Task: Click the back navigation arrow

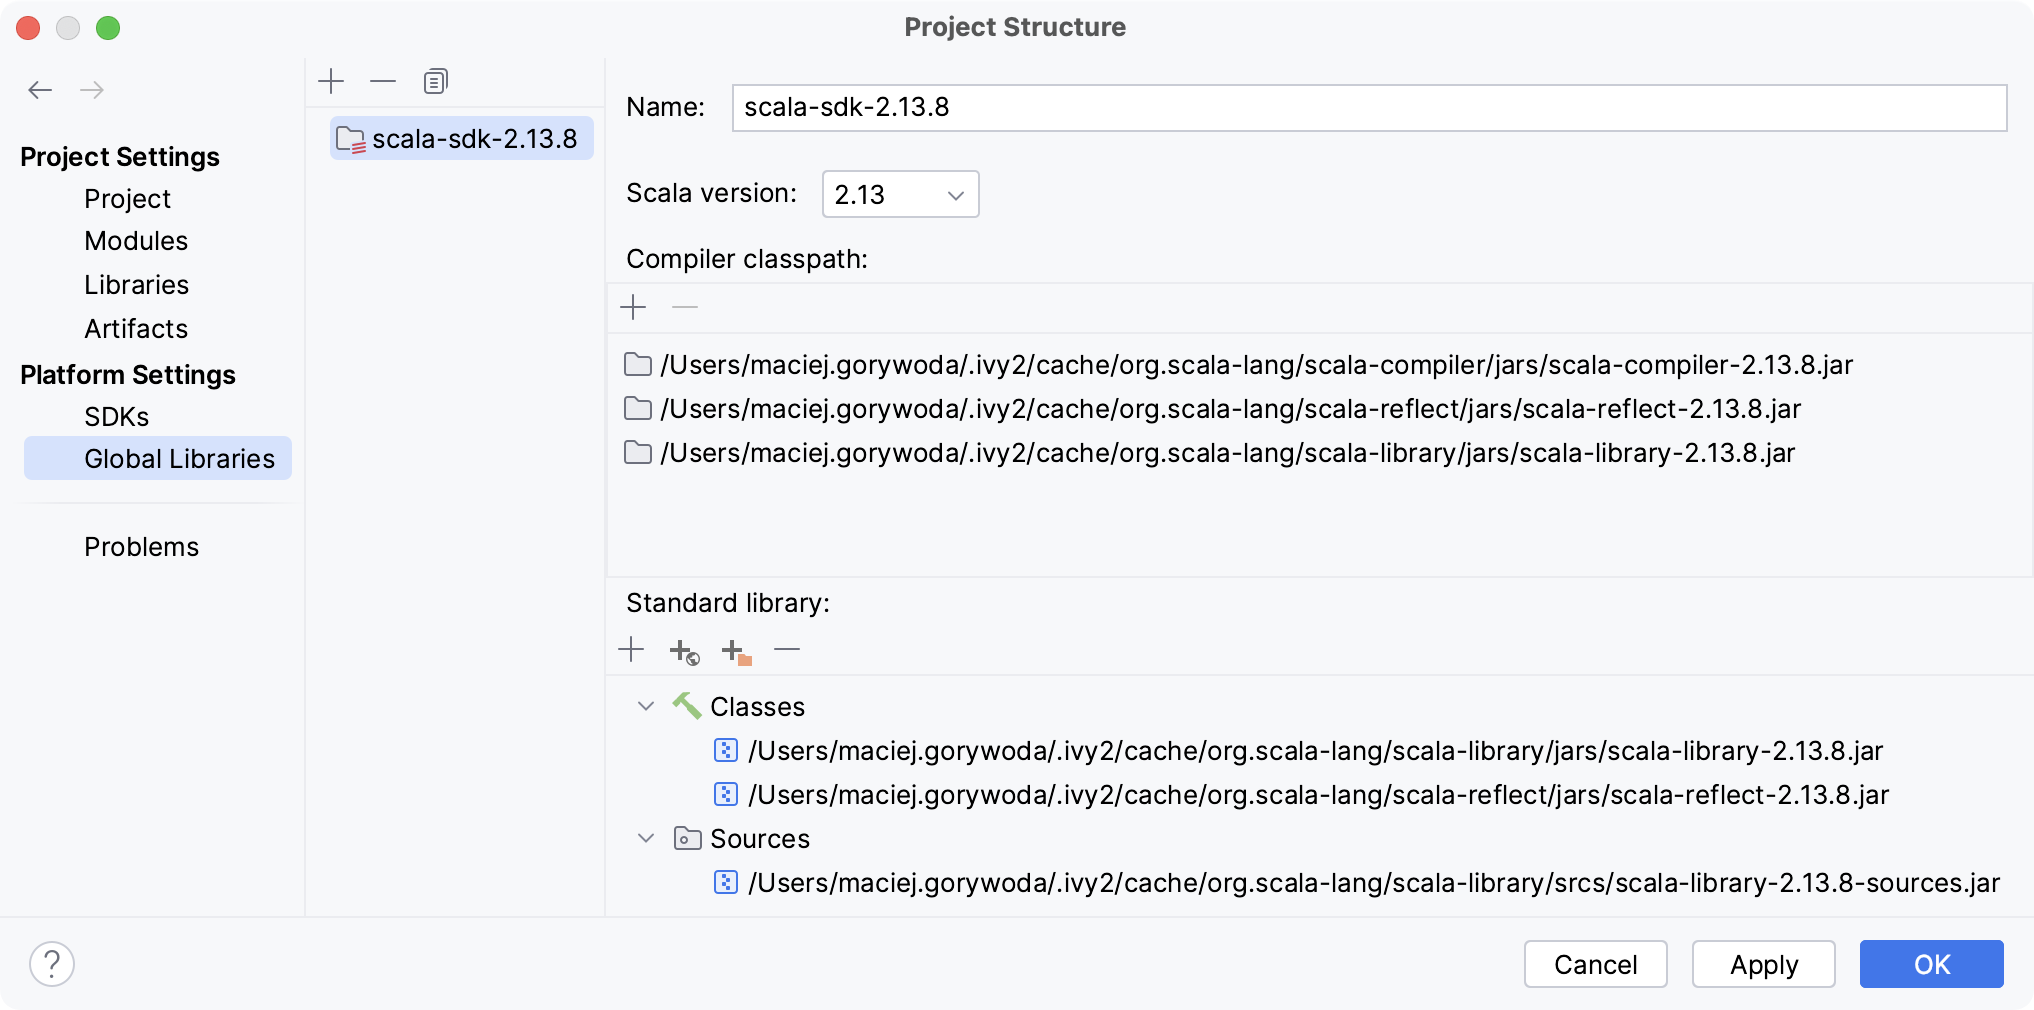Action: click(x=40, y=90)
